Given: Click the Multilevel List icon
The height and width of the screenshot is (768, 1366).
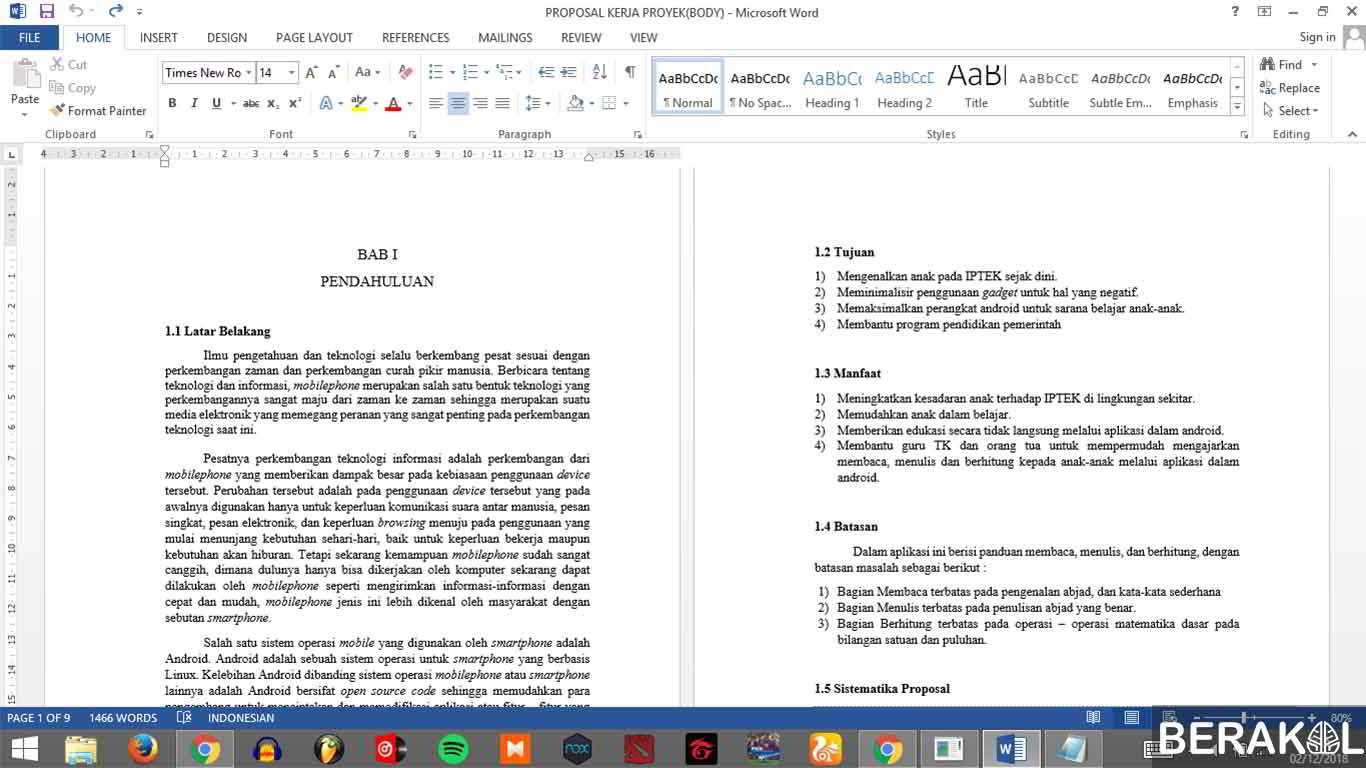Looking at the screenshot, I should point(504,72).
